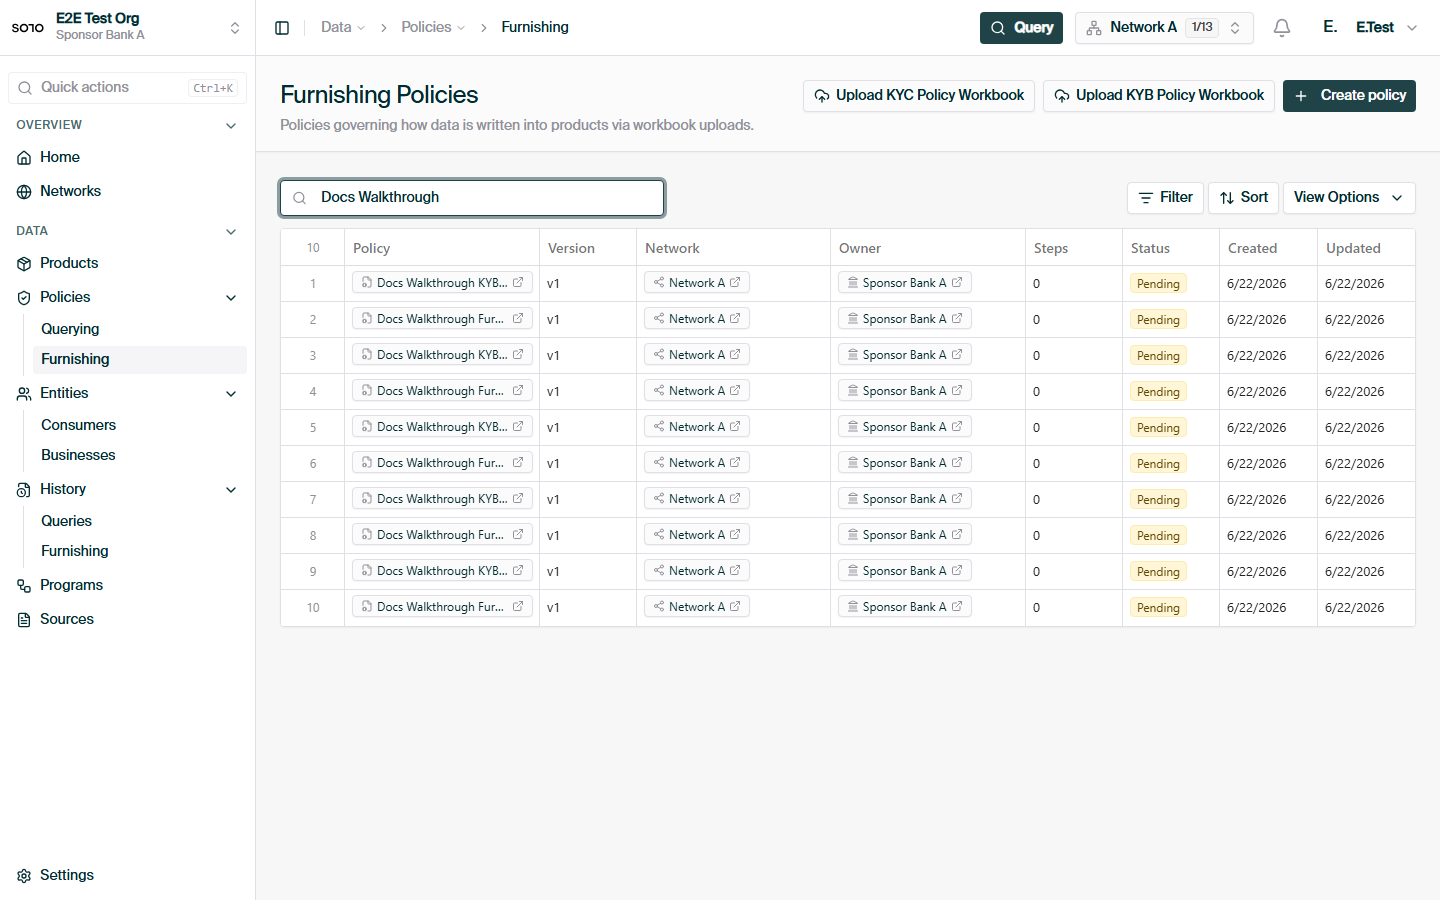This screenshot has width=1440, height=900.
Task: Open Businesses entities page
Action: point(78,455)
